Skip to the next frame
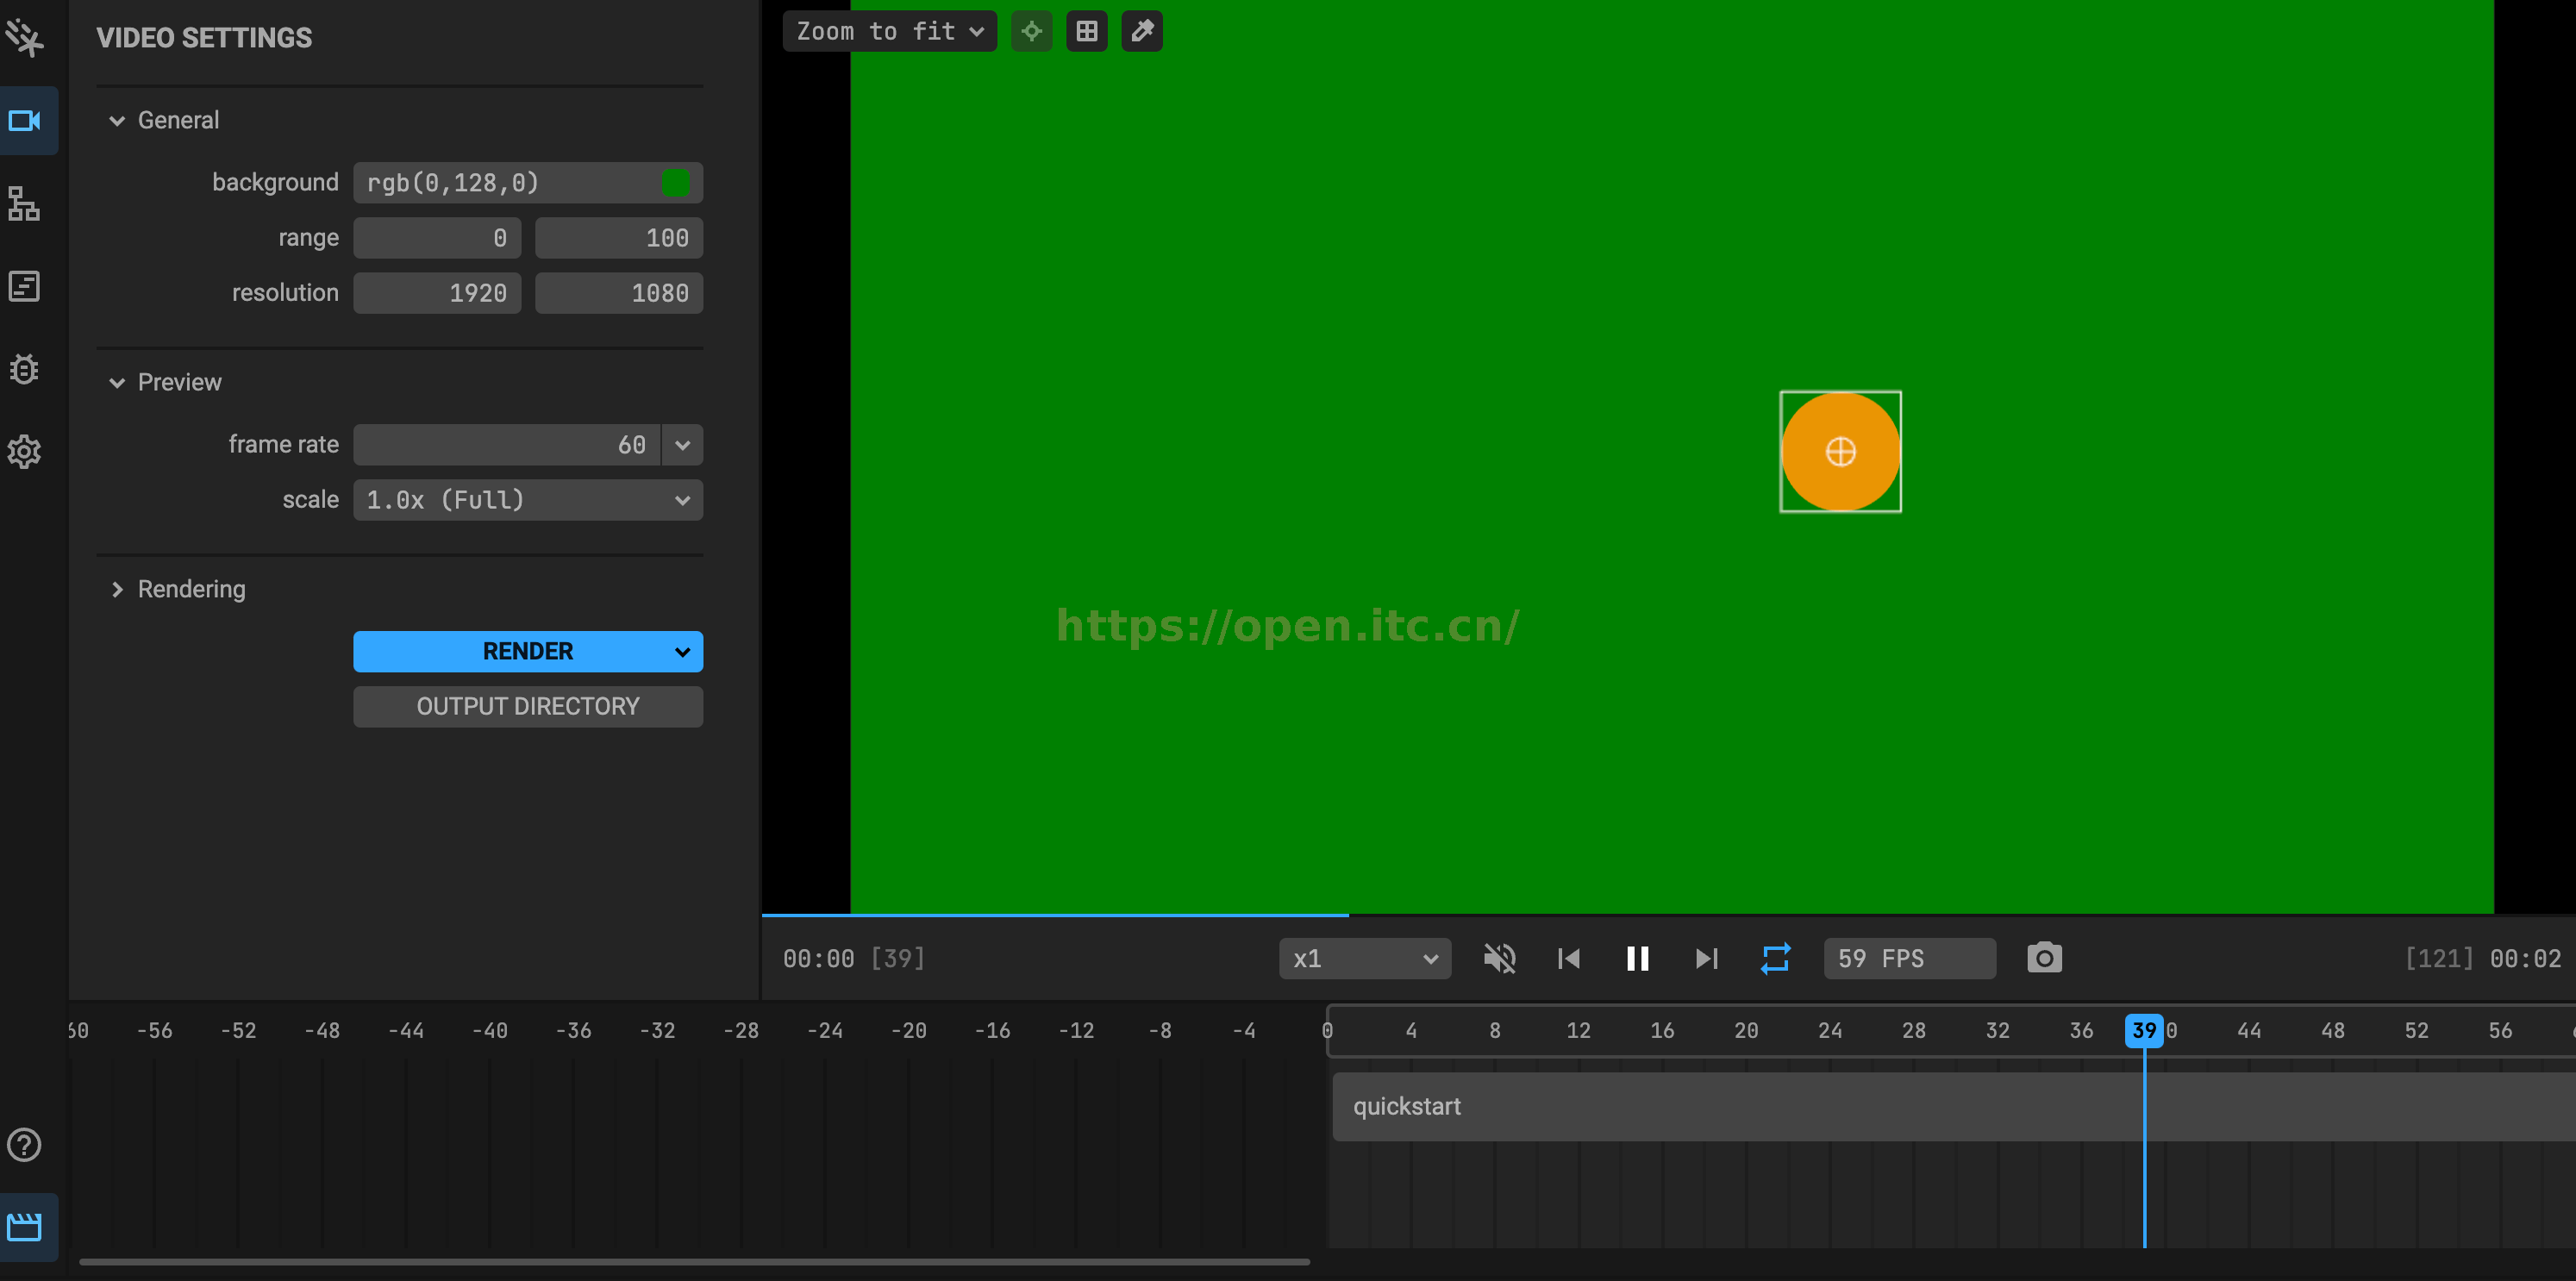 pos(1706,959)
